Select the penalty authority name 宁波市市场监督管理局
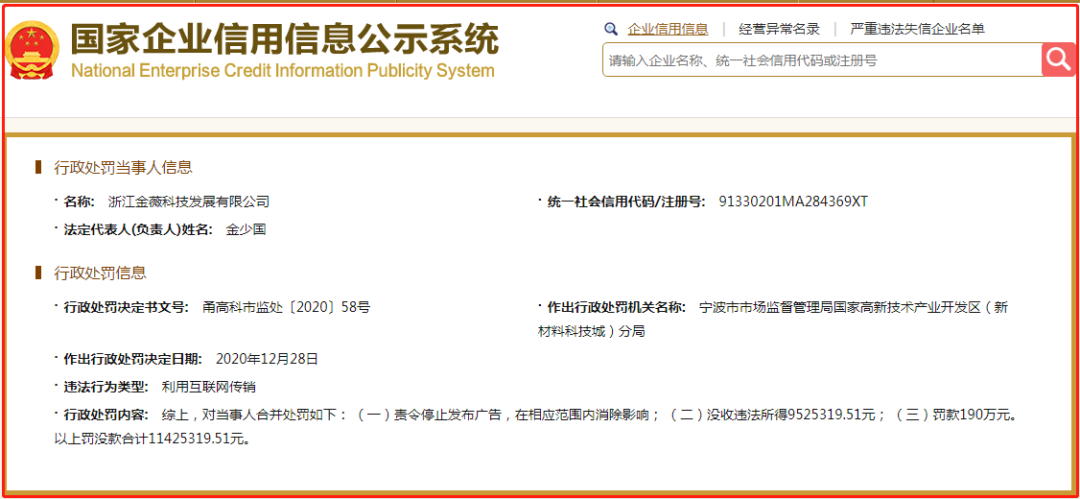Viewport: 1080px width, 499px height. (x=766, y=307)
